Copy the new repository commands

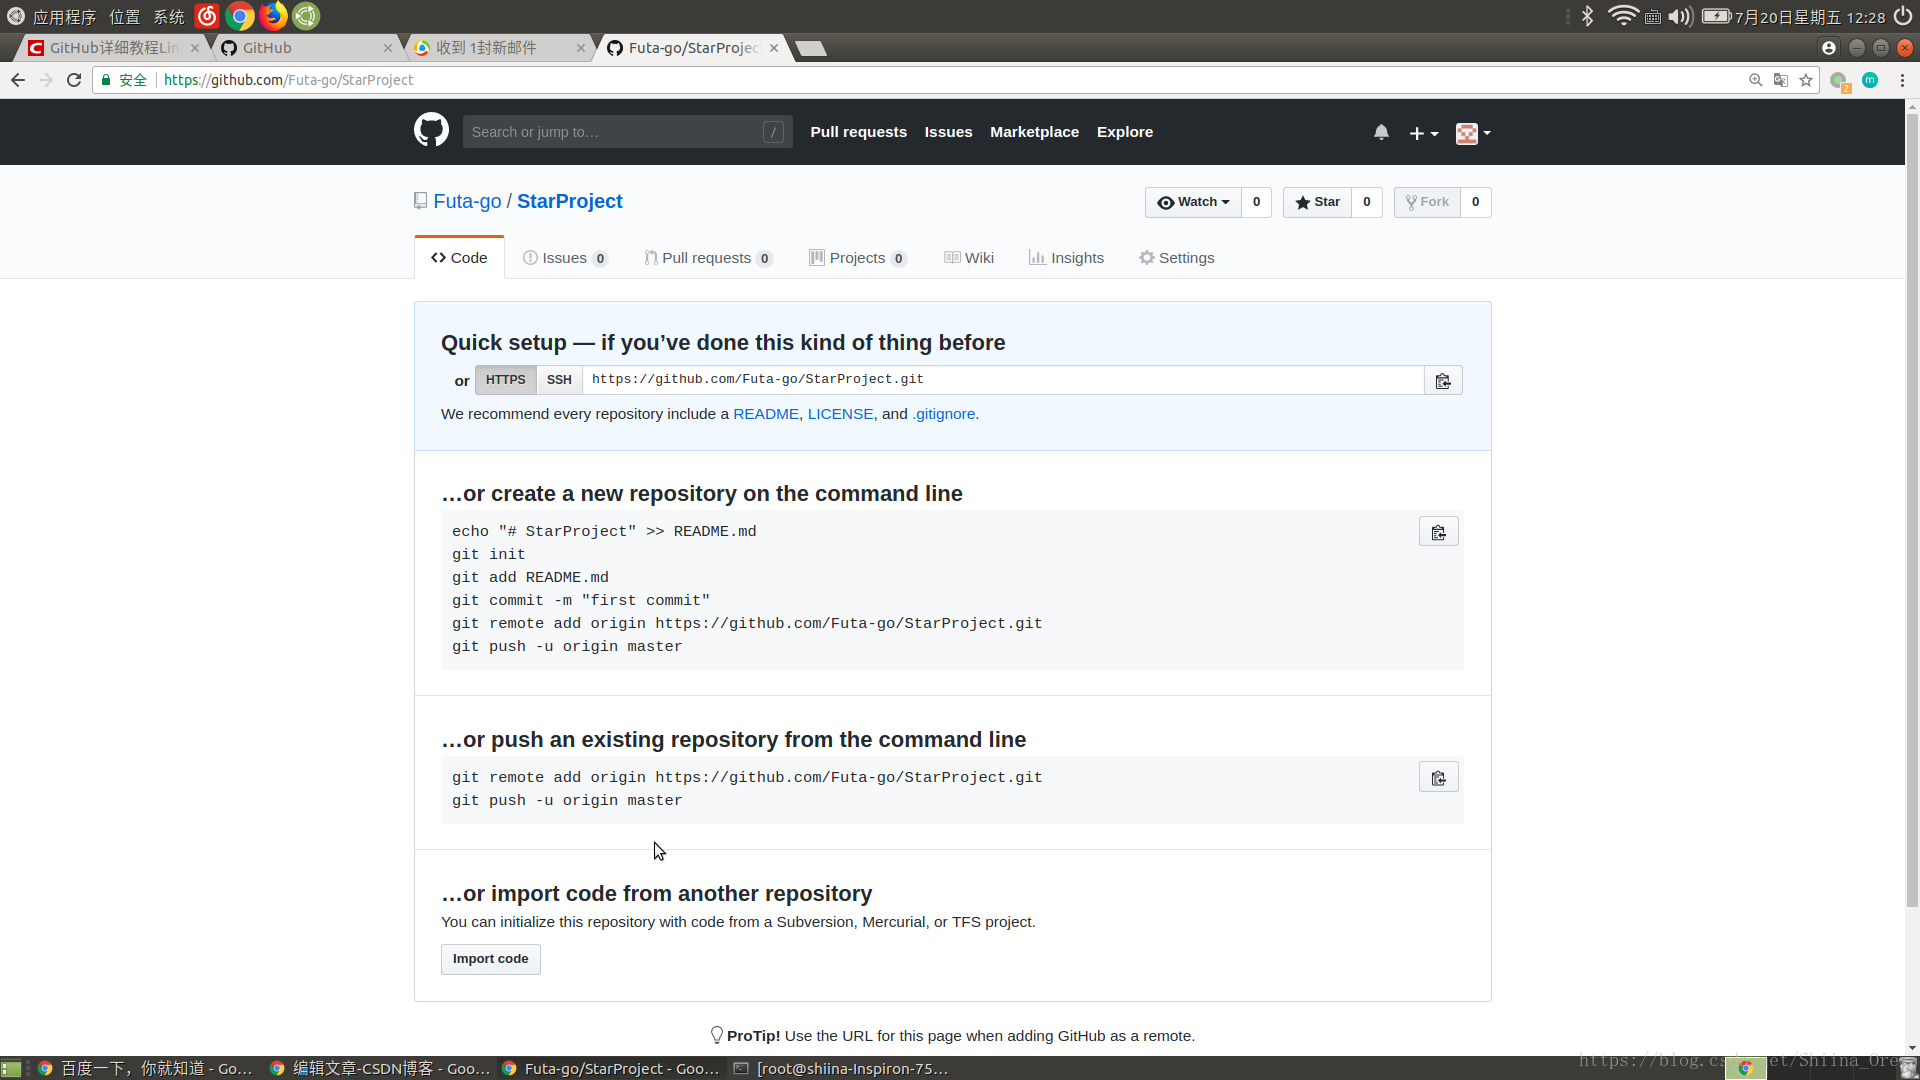1438,532
